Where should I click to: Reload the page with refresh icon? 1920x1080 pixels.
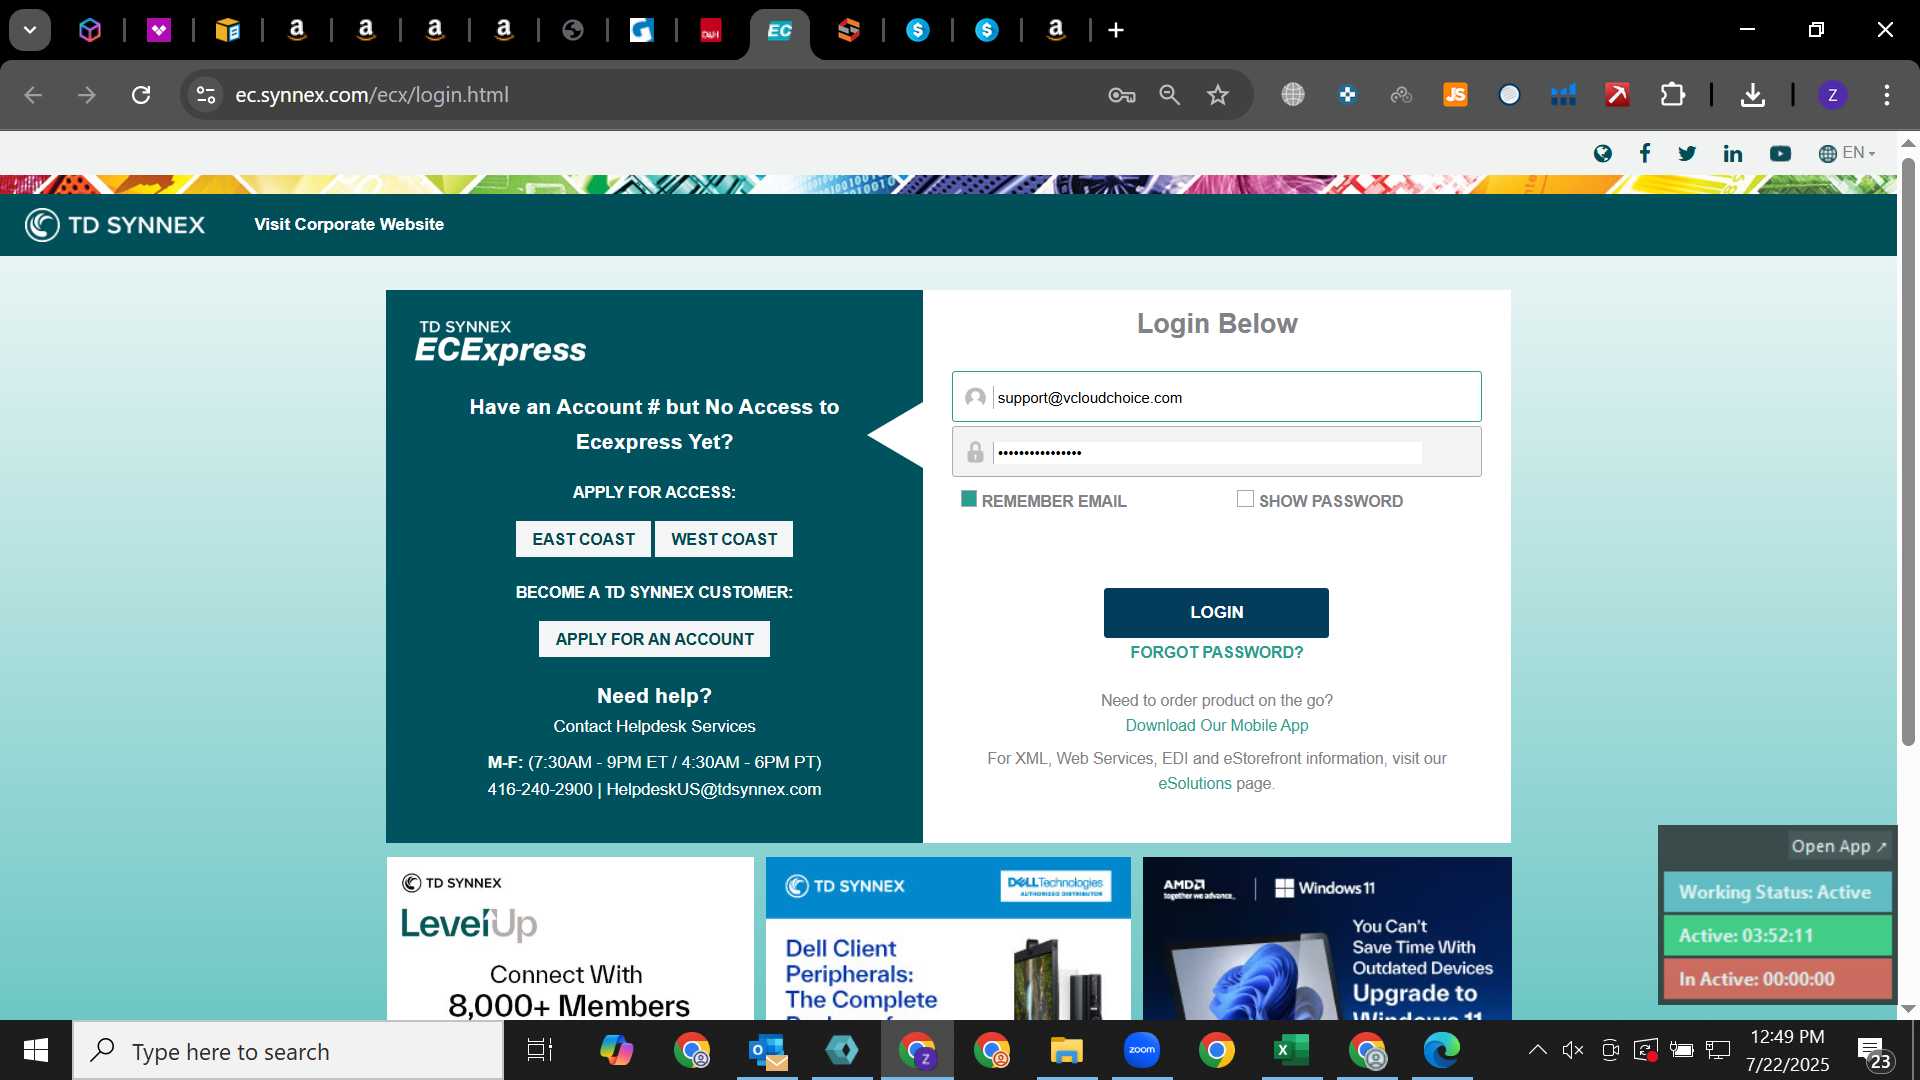[x=141, y=95]
